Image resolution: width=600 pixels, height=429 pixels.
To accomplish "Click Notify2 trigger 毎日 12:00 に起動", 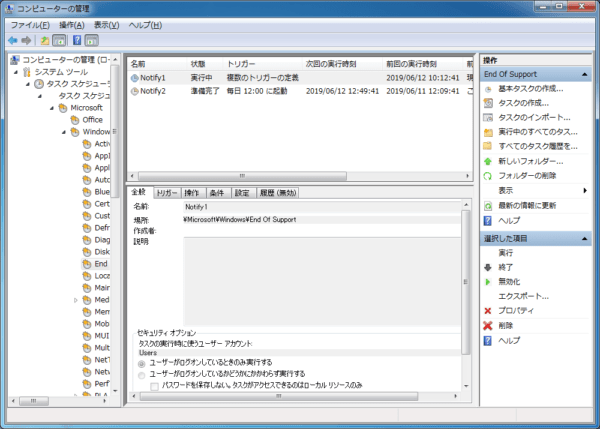I will click(257, 91).
